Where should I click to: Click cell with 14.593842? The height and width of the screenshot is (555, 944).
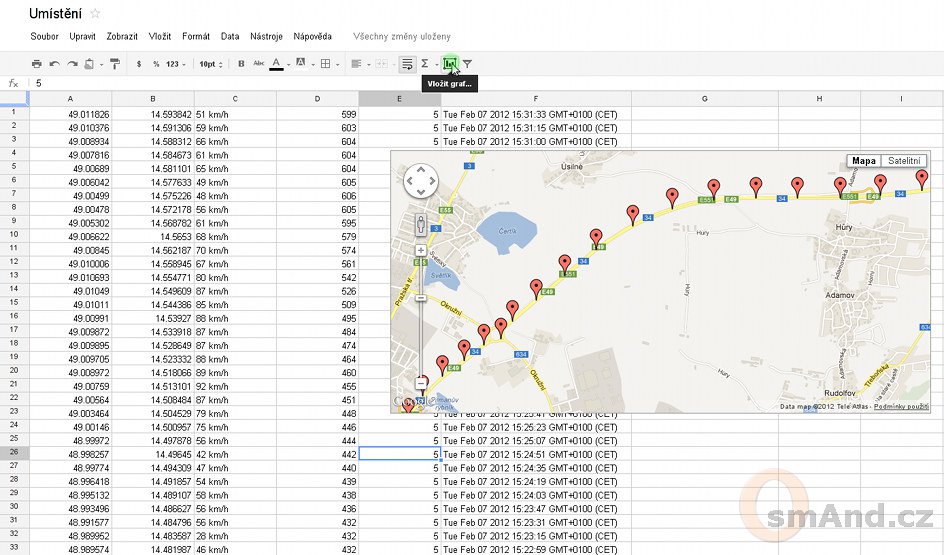click(x=153, y=114)
